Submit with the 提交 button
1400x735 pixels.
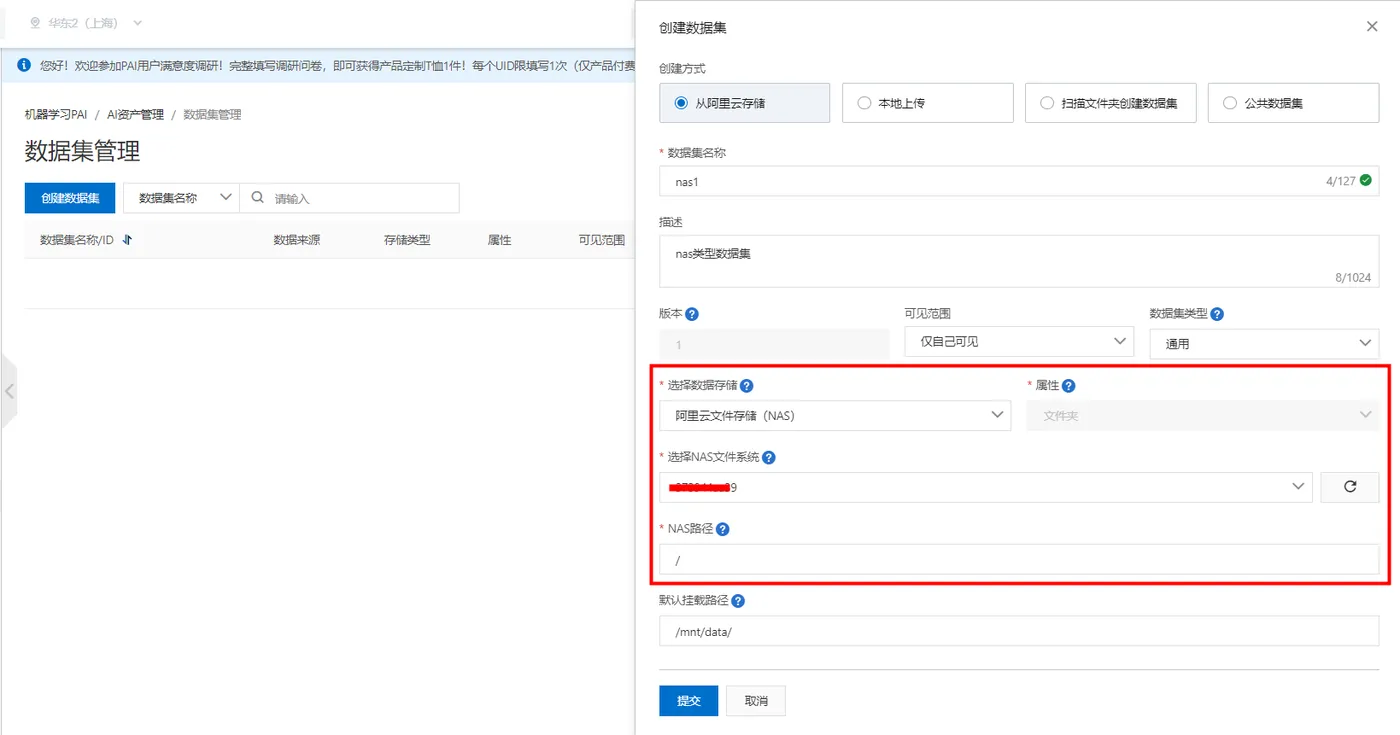[688, 701]
